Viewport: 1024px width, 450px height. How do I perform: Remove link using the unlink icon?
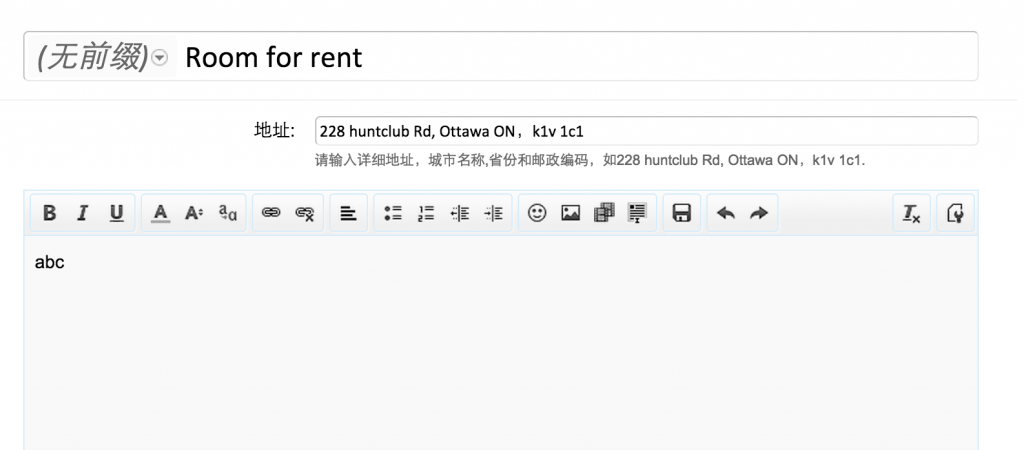(x=305, y=213)
